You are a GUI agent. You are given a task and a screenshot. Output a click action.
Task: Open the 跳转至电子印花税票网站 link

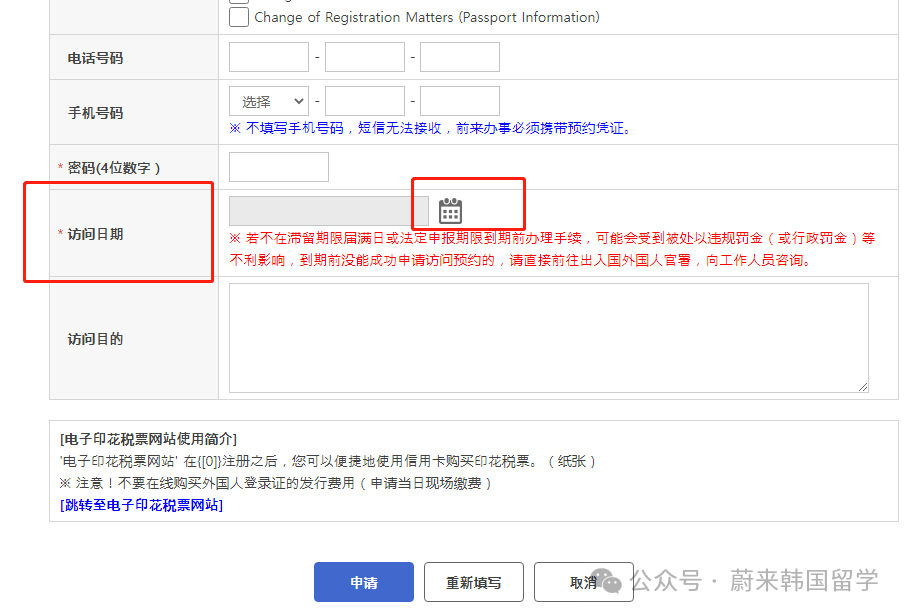(x=141, y=505)
